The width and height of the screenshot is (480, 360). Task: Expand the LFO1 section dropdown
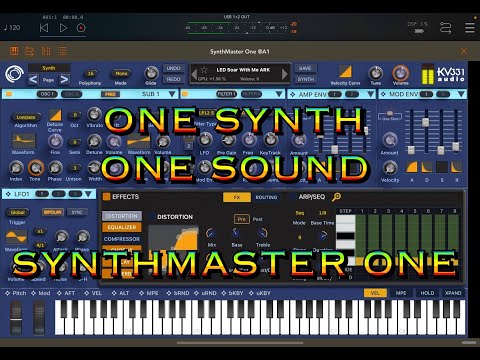coord(88,194)
